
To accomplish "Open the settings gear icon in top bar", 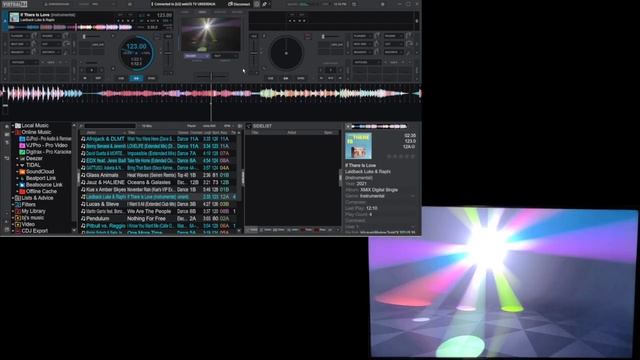I will (382, 4).
